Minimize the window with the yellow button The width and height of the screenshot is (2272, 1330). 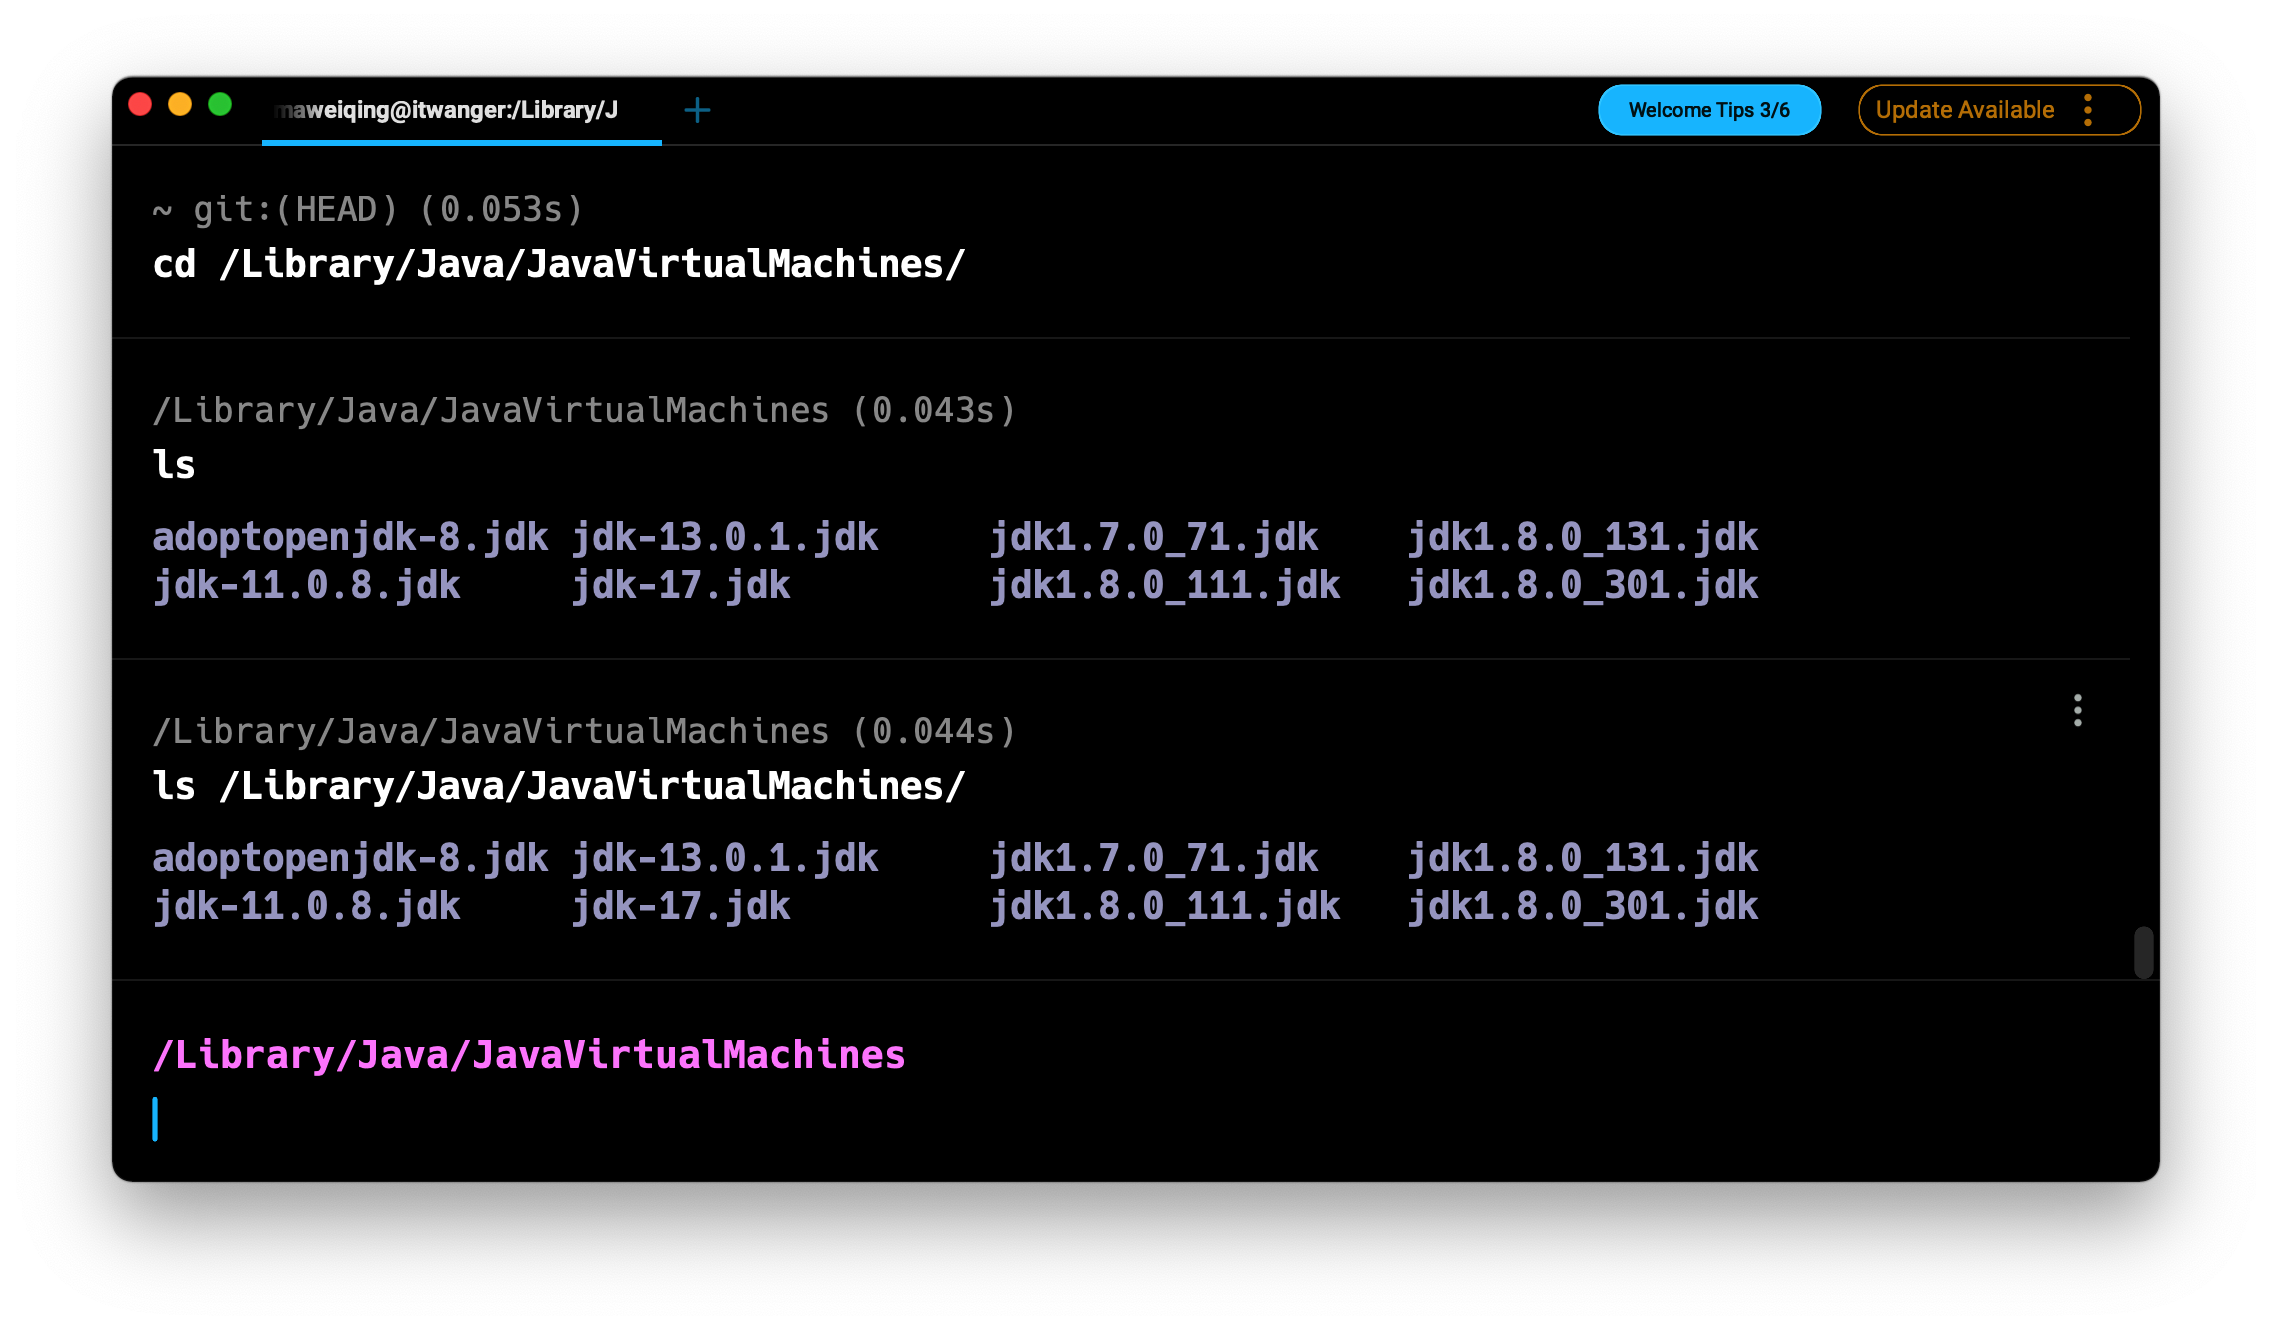(180, 105)
